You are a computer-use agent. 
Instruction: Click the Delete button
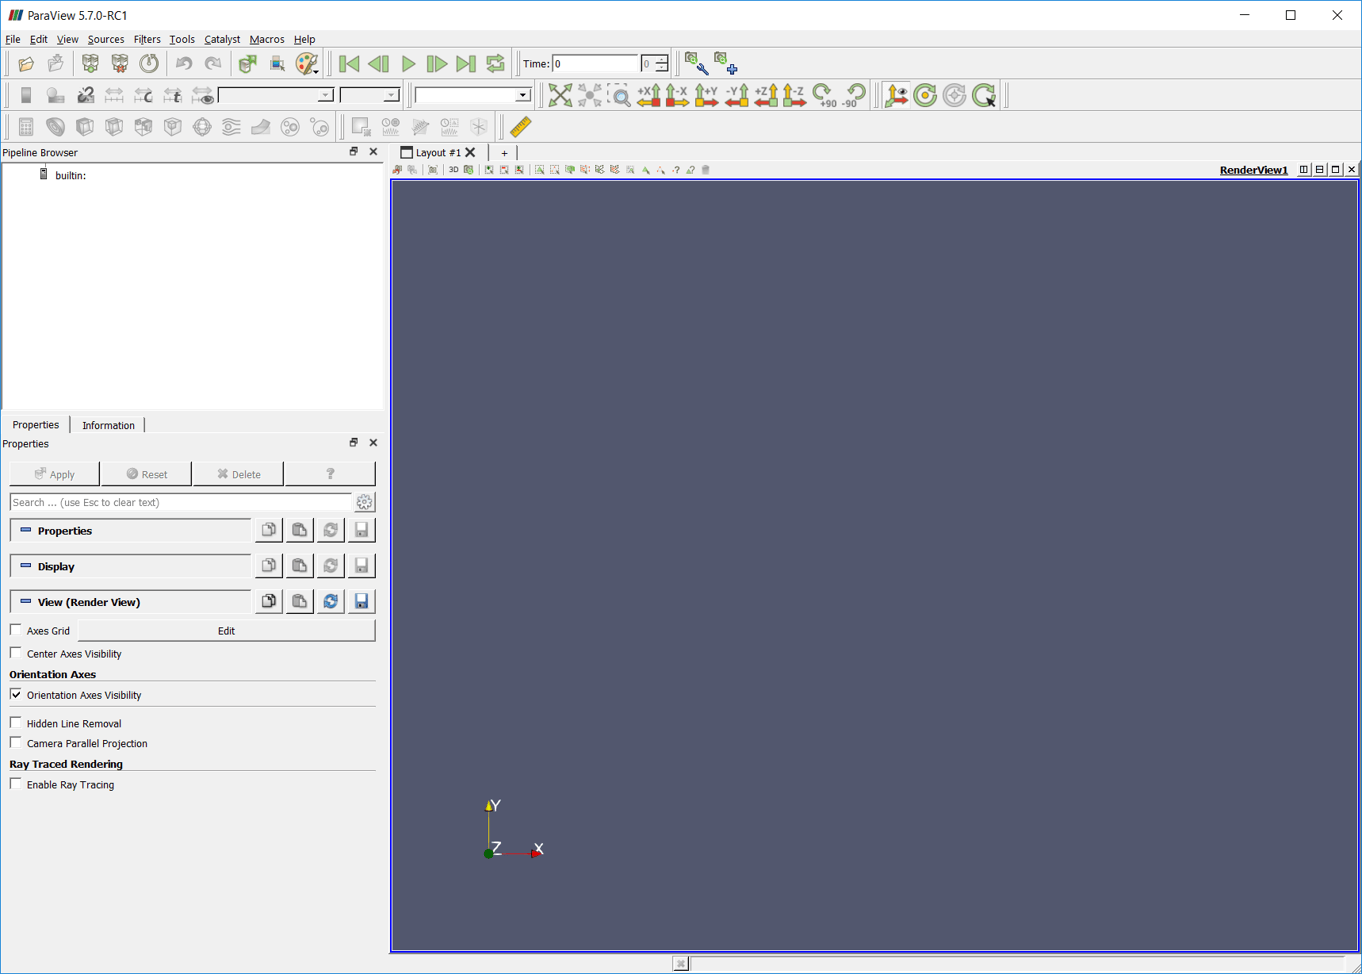click(239, 474)
